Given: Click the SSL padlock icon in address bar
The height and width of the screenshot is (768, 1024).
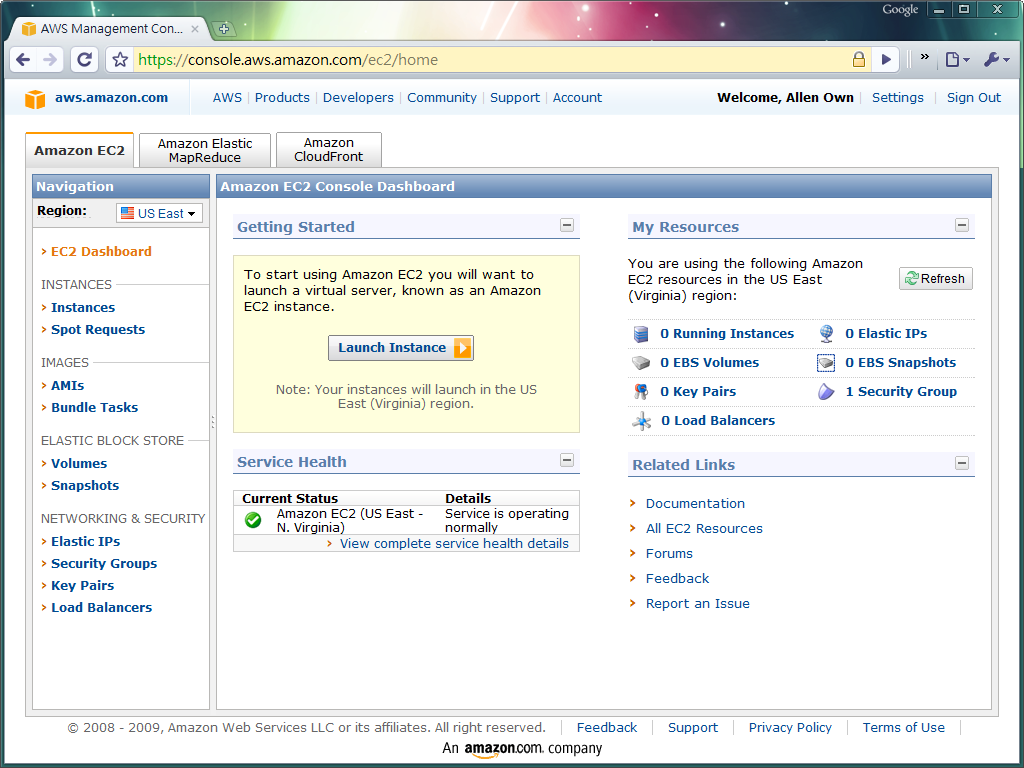Looking at the screenshot, I should pyautogui.click(x=859, y=59).
